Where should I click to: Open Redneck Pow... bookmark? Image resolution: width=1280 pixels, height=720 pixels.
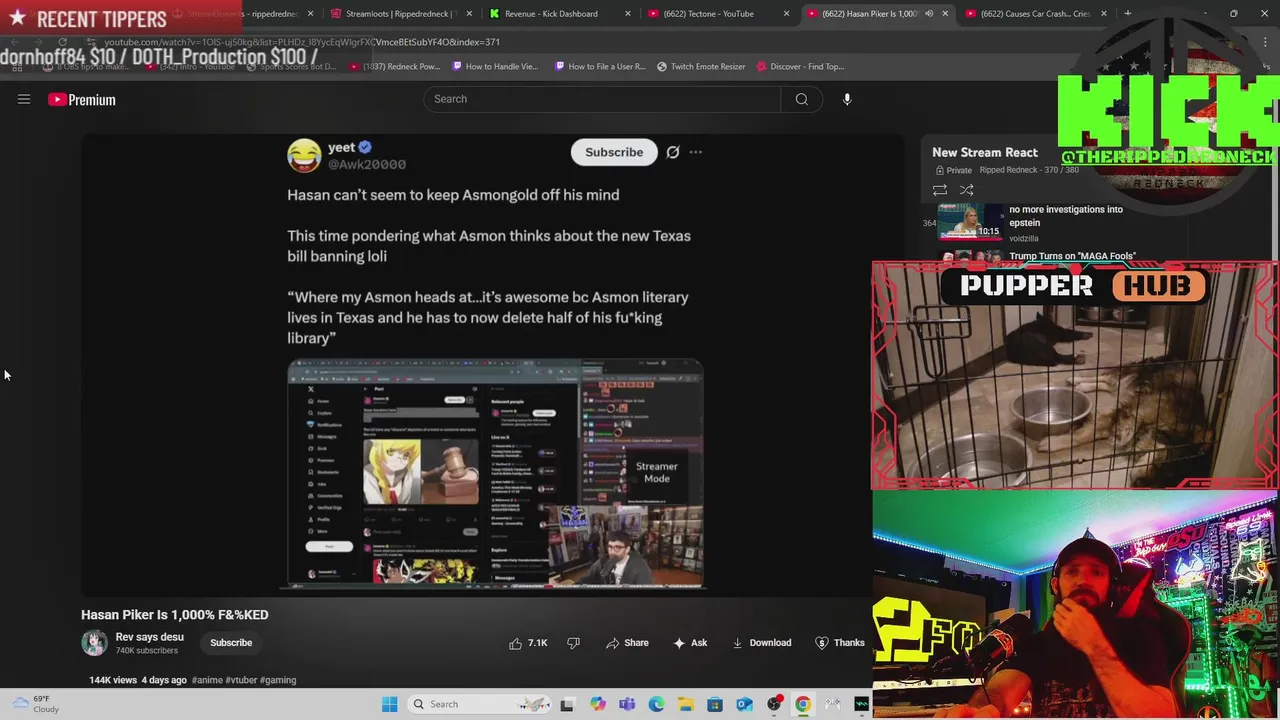pyautogui.click(x=394, y=66)
